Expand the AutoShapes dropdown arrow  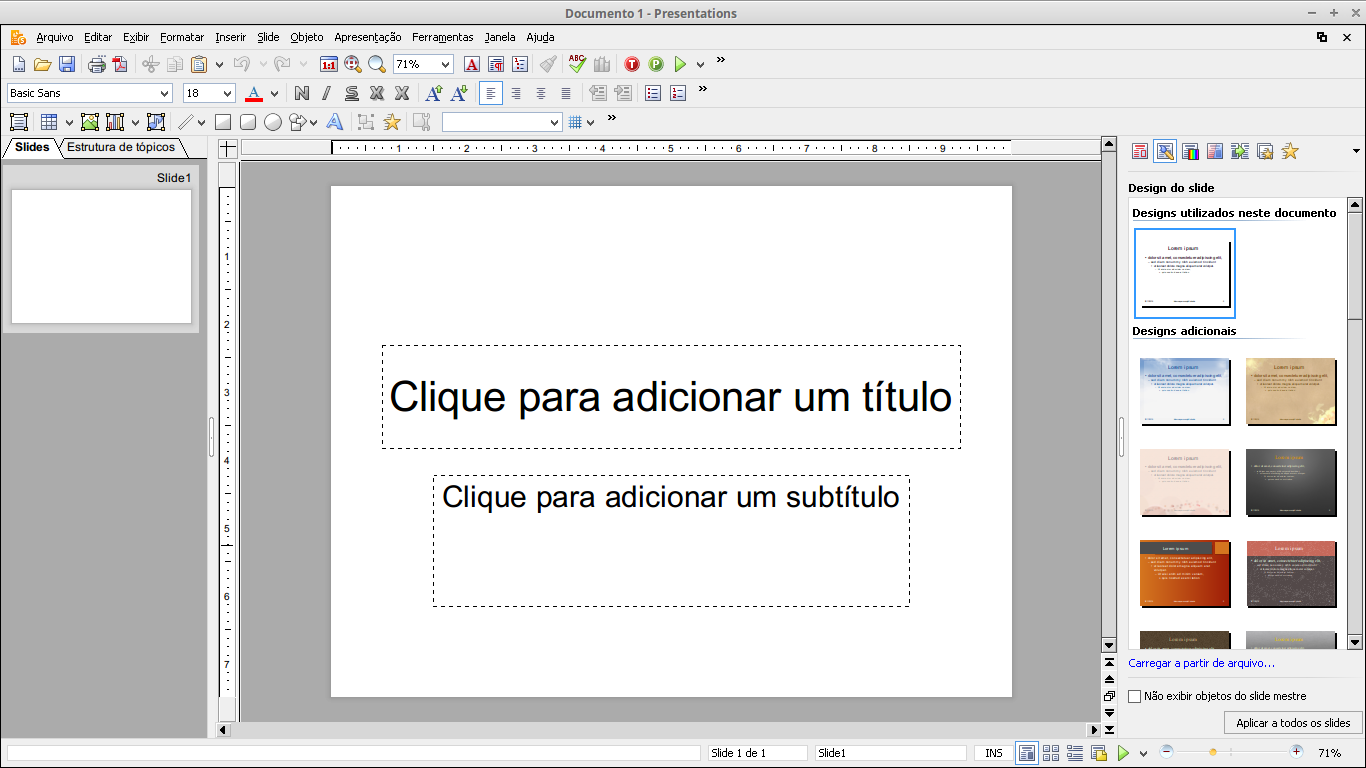(313, 122)
